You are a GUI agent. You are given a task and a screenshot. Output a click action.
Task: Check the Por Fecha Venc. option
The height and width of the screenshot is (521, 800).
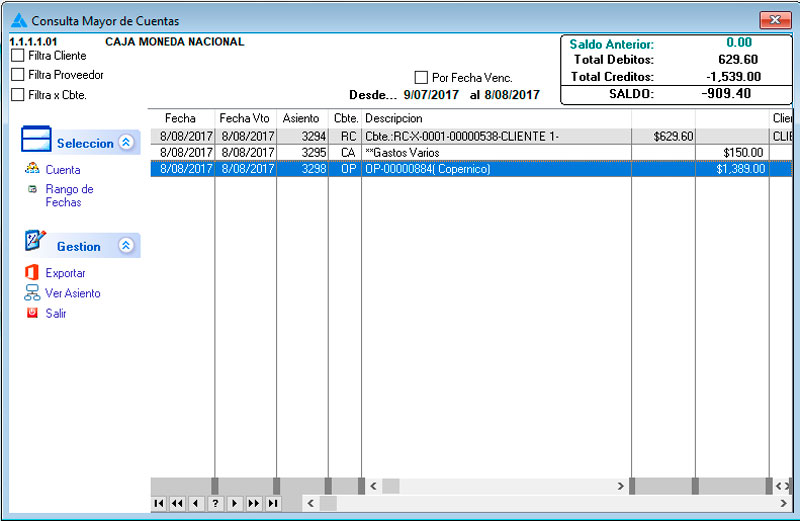(x=422, y=78)
